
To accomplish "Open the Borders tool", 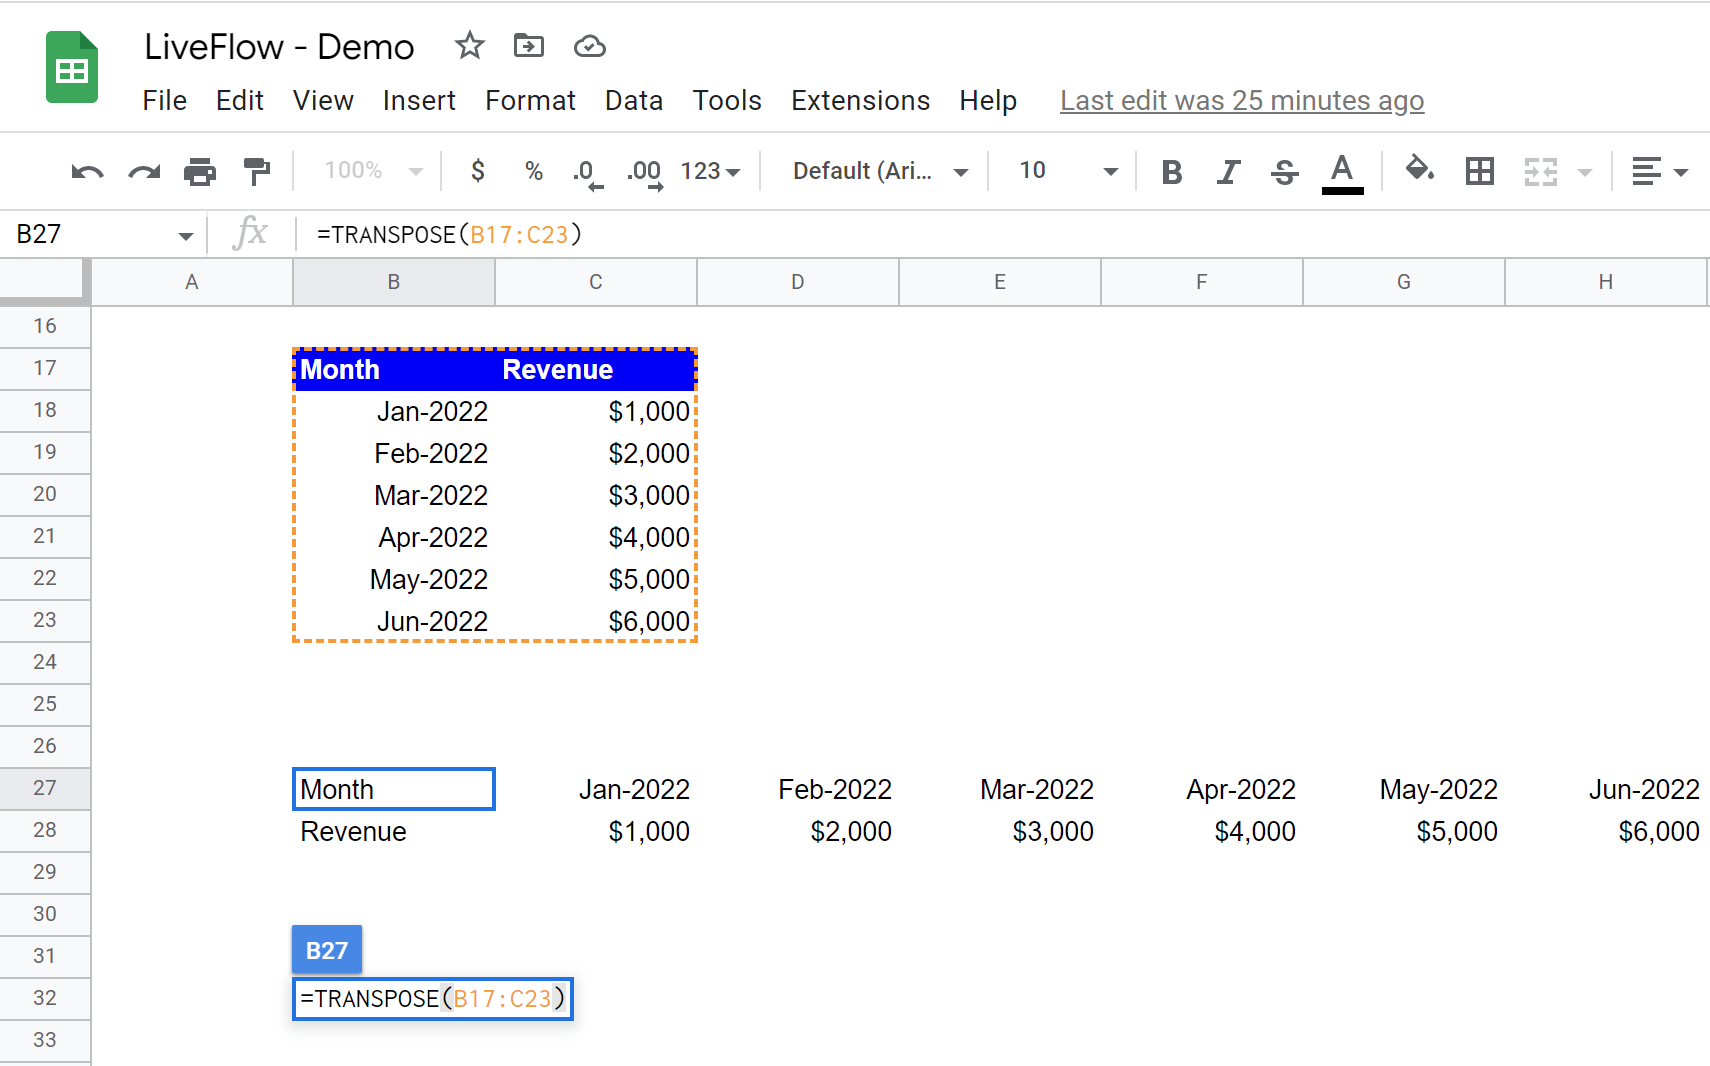I will click(1480, 171).
